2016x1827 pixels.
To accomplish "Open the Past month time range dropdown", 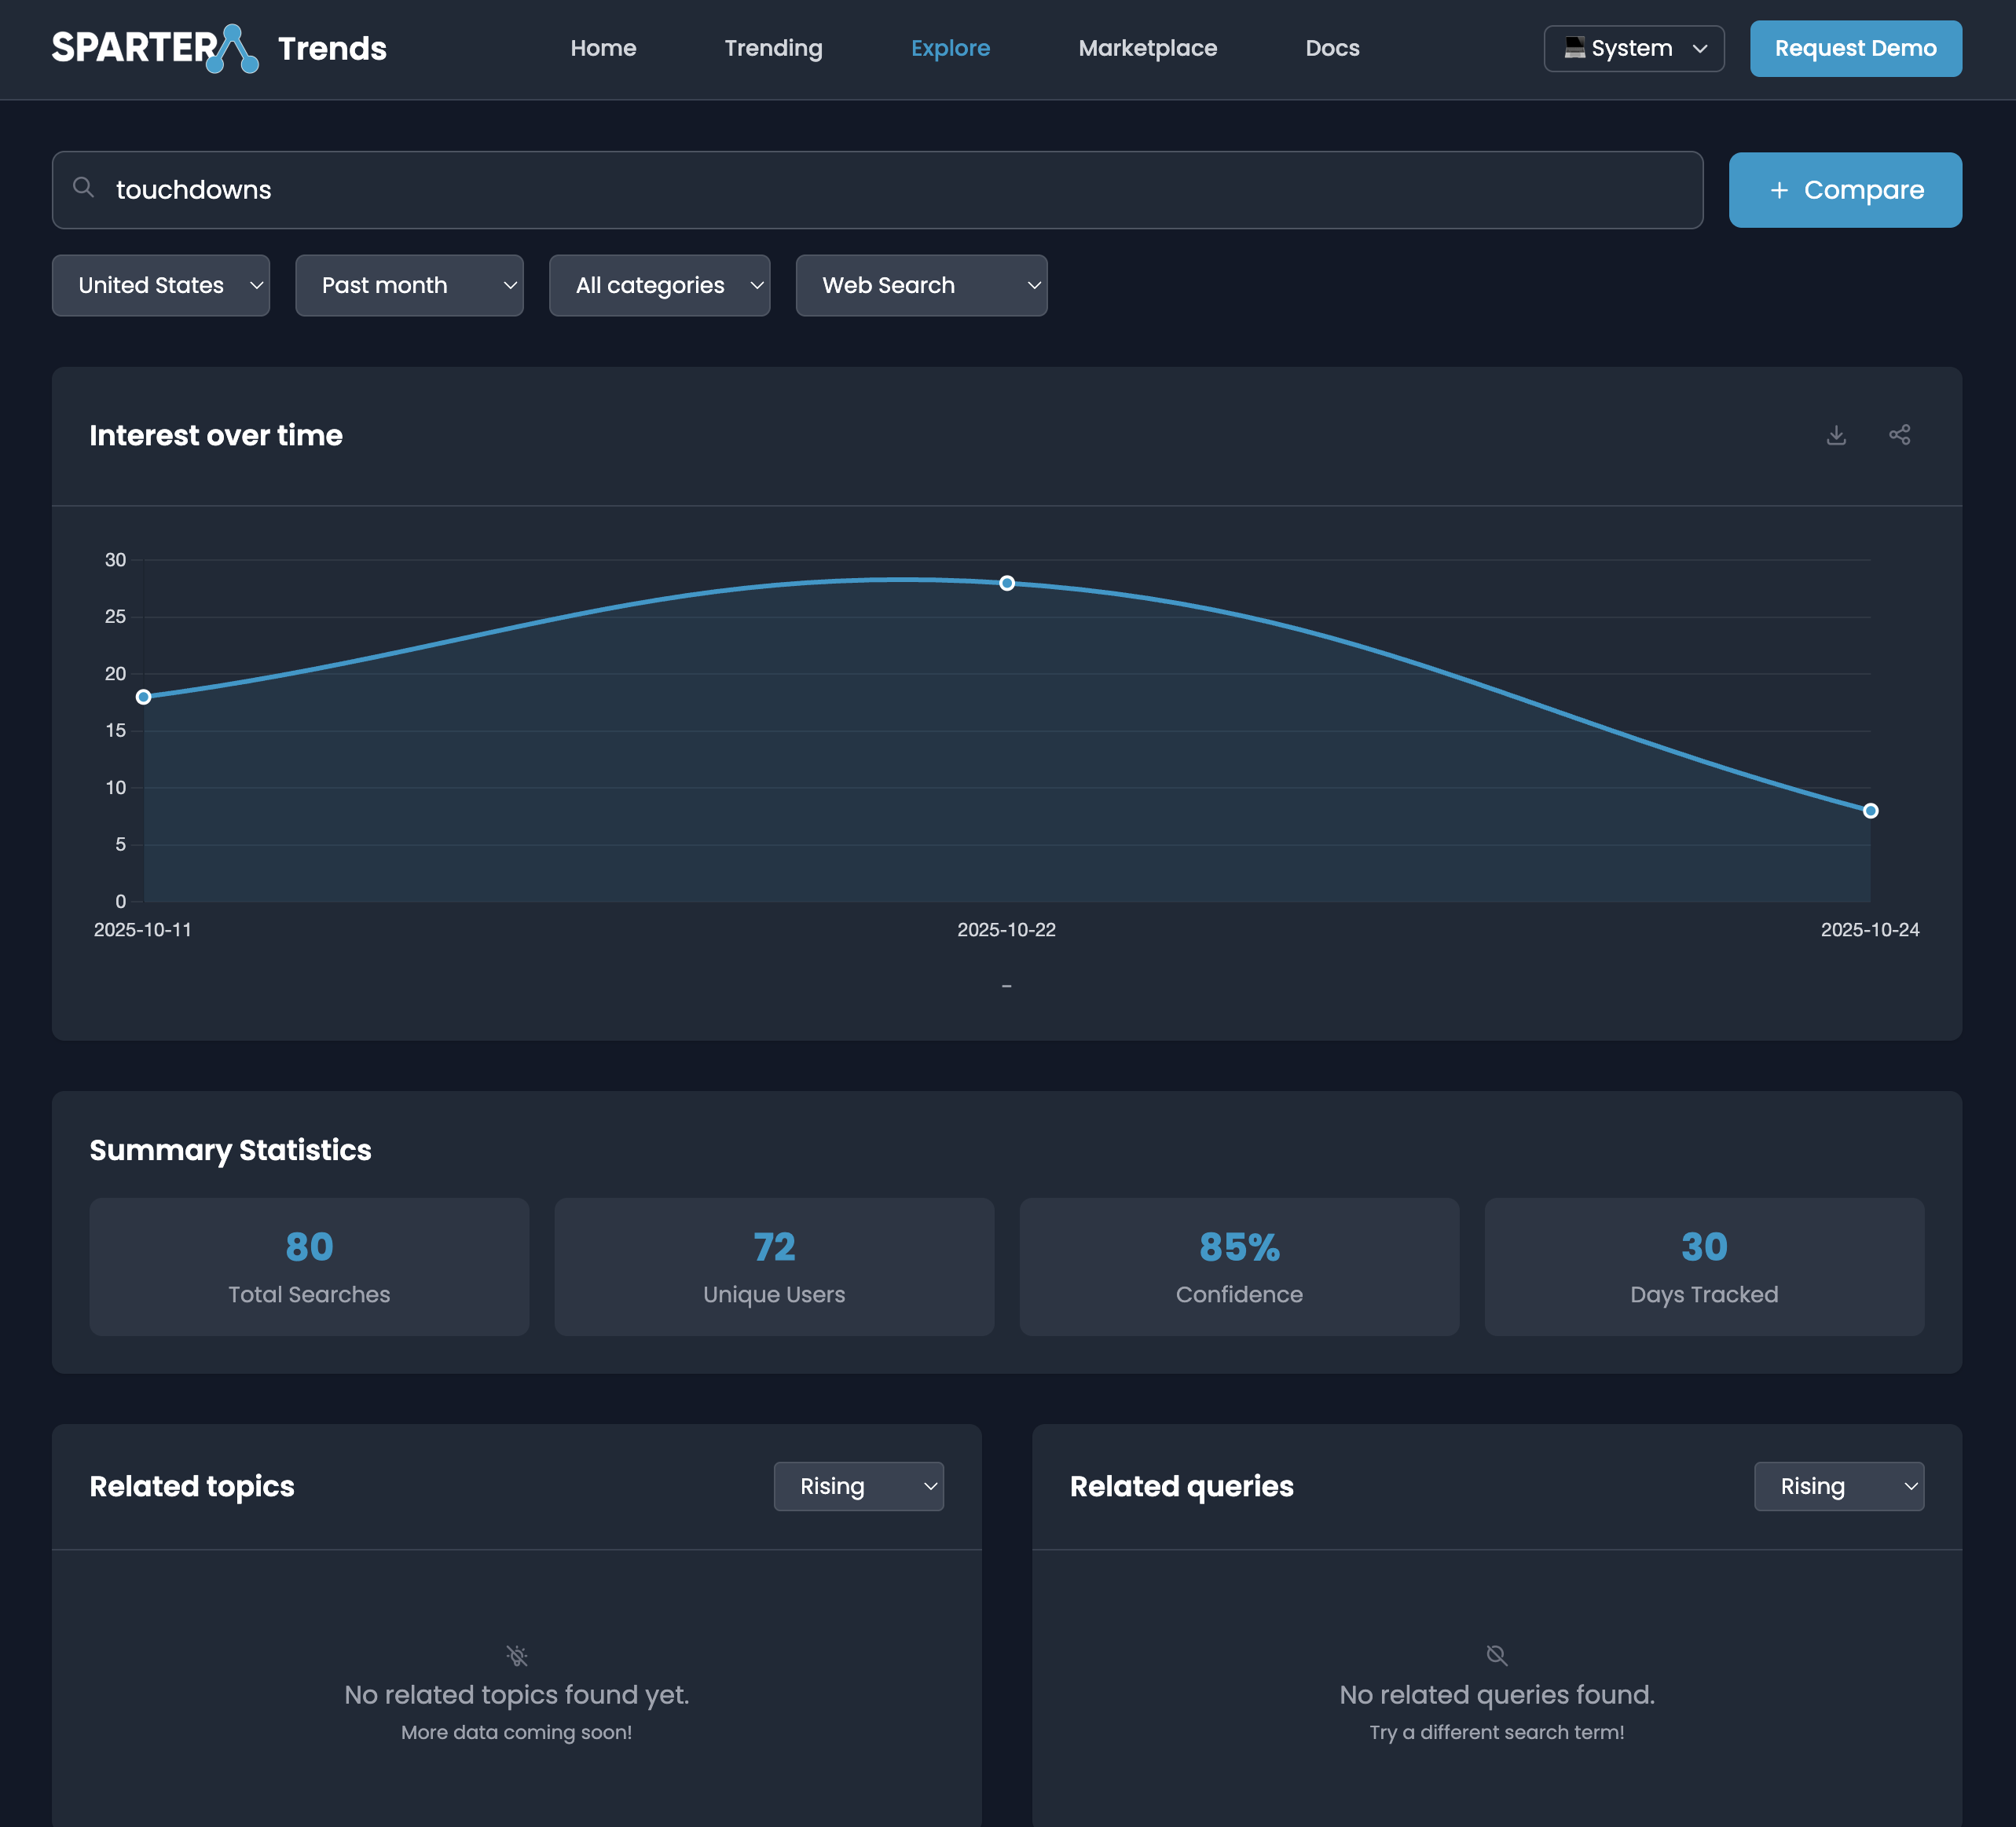I will click(409, 285).
